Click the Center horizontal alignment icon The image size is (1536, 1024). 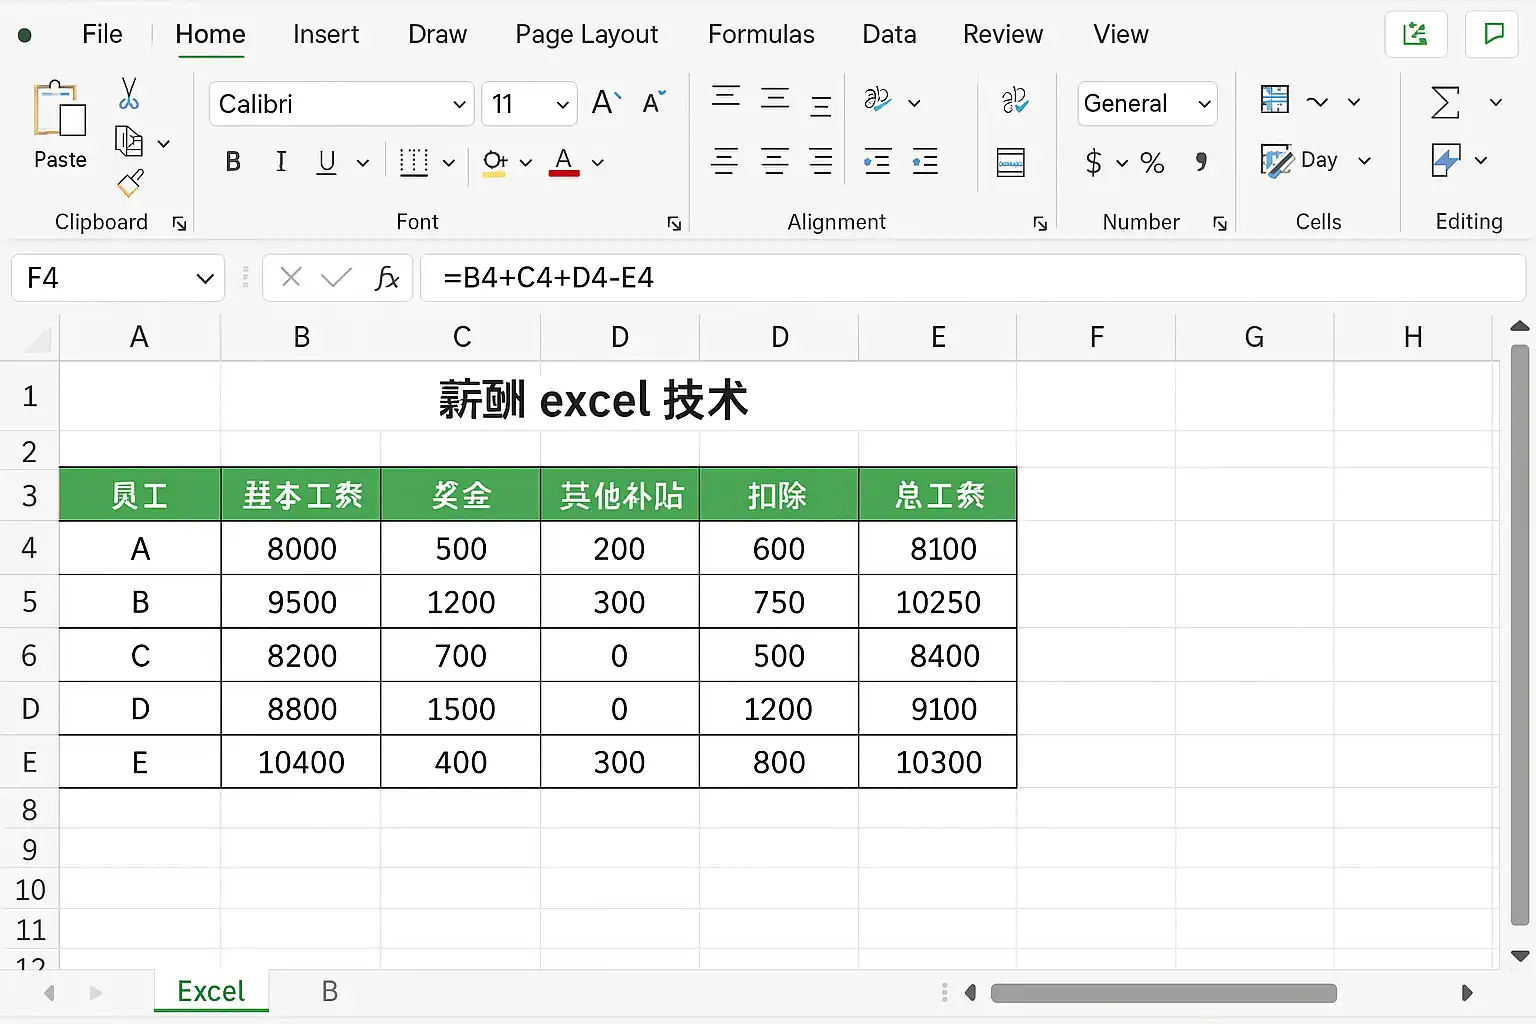point(774,161)
